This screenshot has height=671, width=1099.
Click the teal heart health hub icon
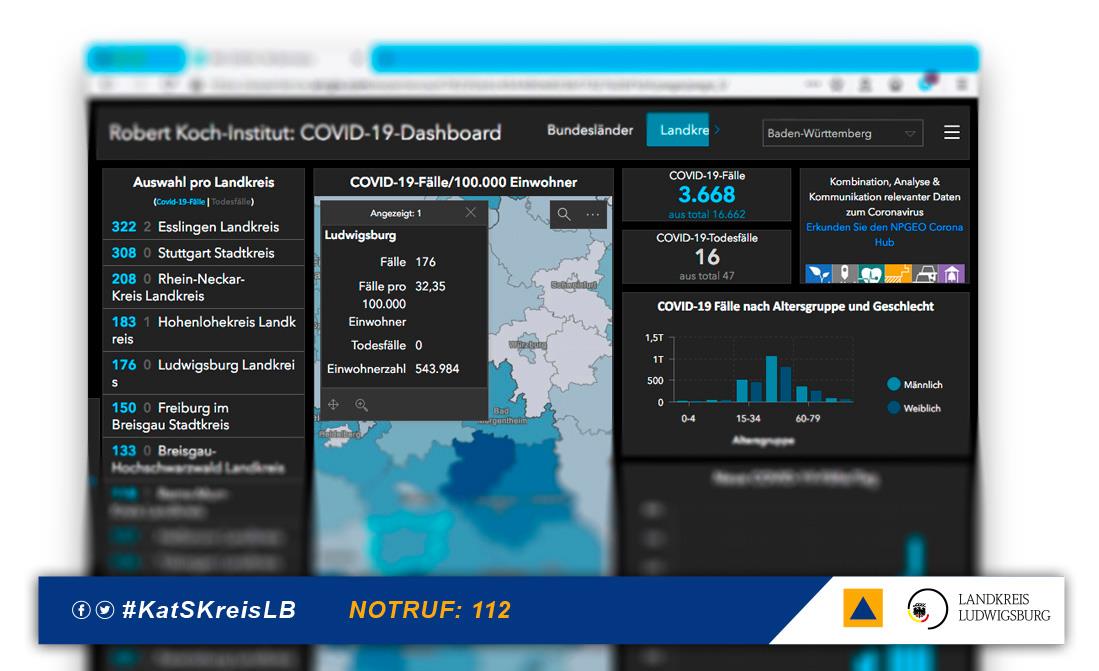(x=871, y=273)
